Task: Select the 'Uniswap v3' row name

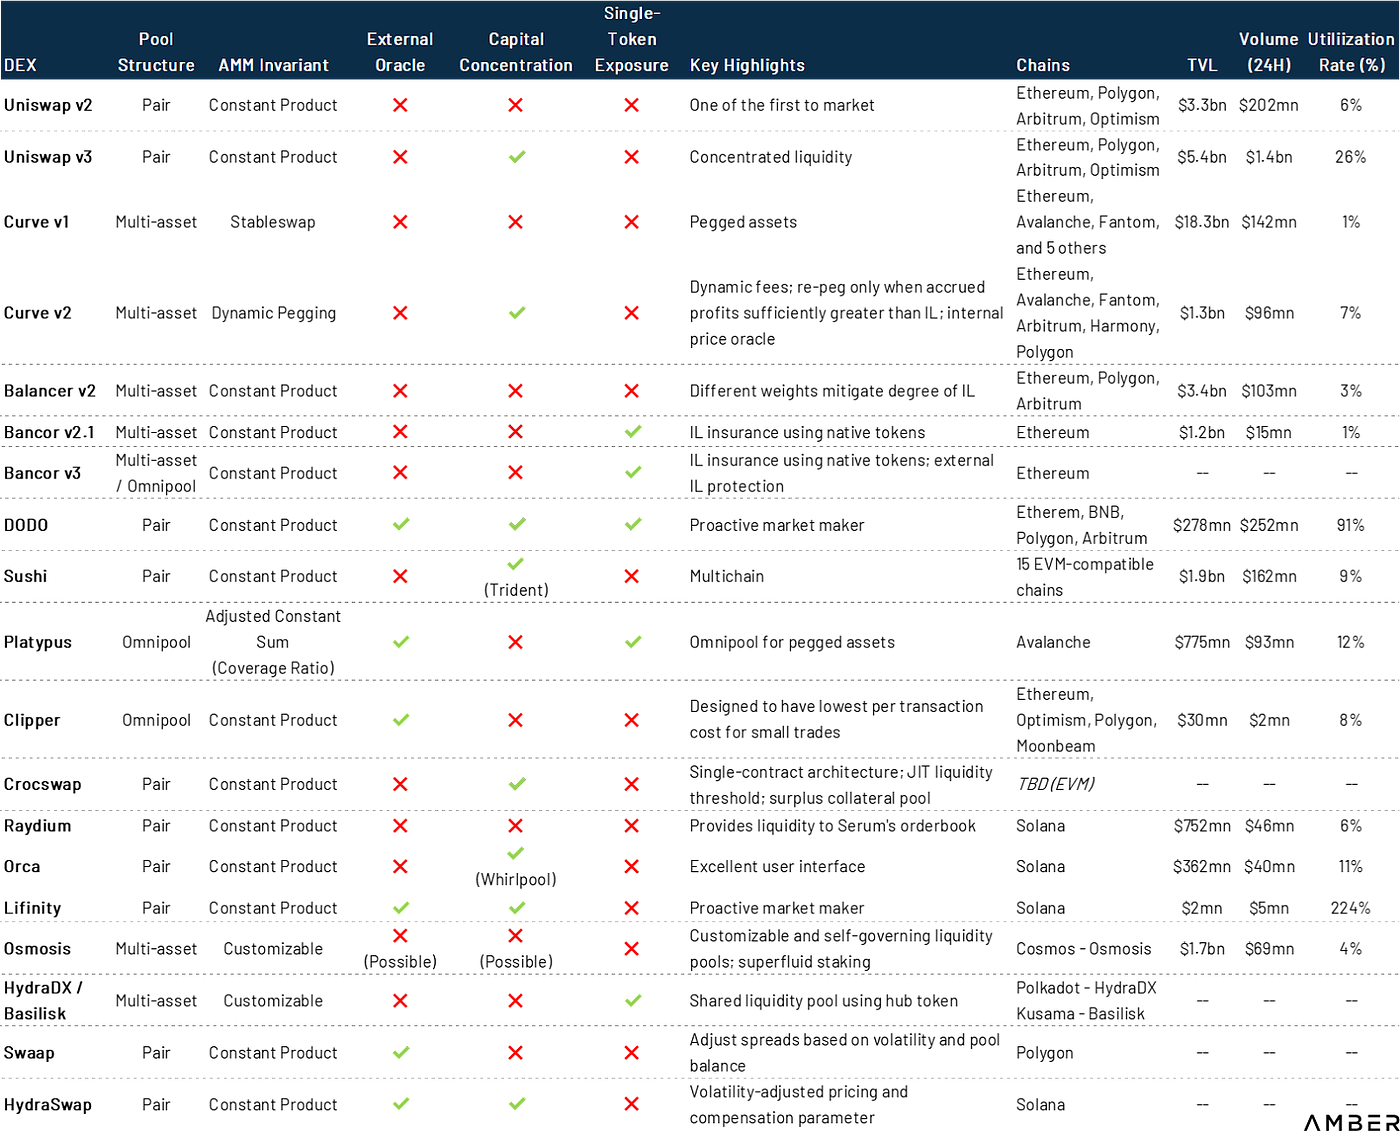Action: tap(48, 157)
